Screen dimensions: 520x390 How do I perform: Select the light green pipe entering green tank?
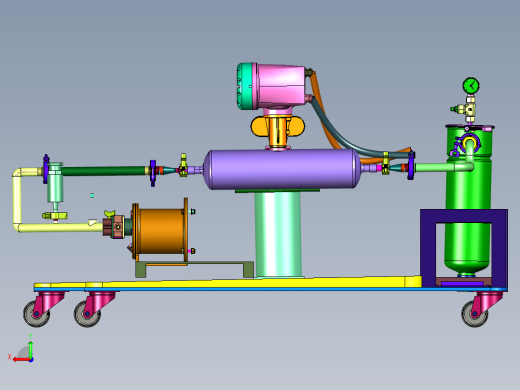tap(443, 167)
